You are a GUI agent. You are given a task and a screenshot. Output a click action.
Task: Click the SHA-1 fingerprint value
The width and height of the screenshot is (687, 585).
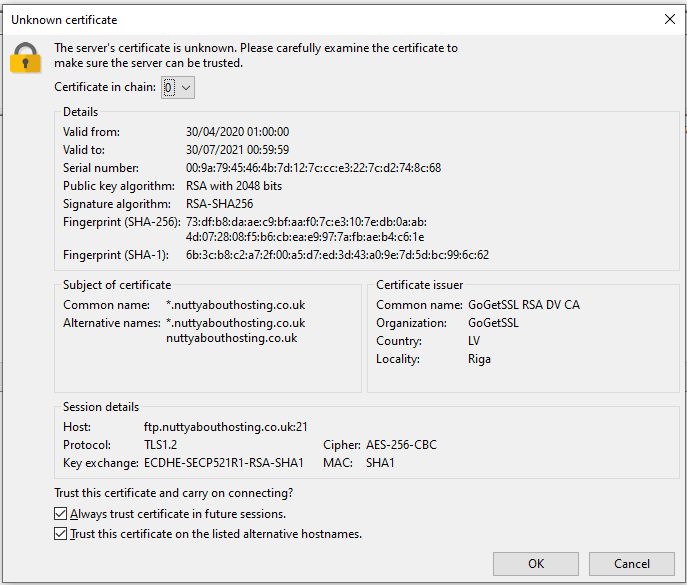pos(337,255)
